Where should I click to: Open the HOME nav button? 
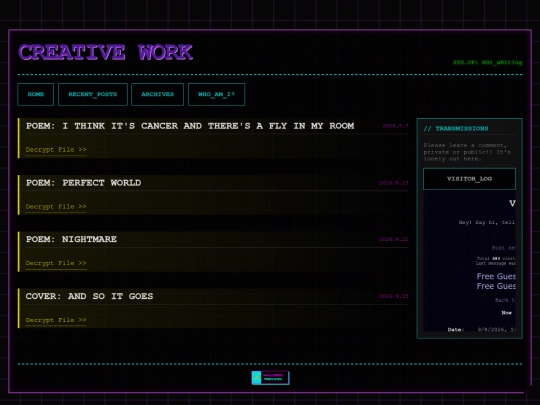(x=35, y=94)
